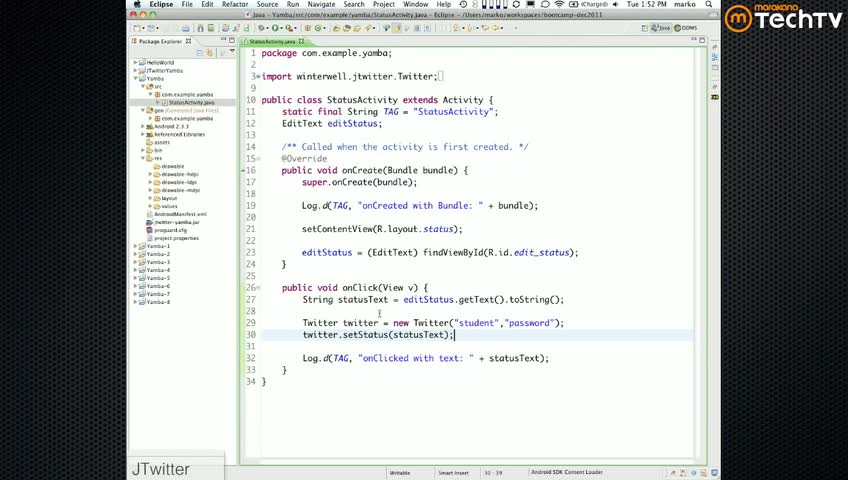The height and width of the screenshot is (480, 848).
Task: Click the Smart Insert status bar entry
Action: point(453,473)
